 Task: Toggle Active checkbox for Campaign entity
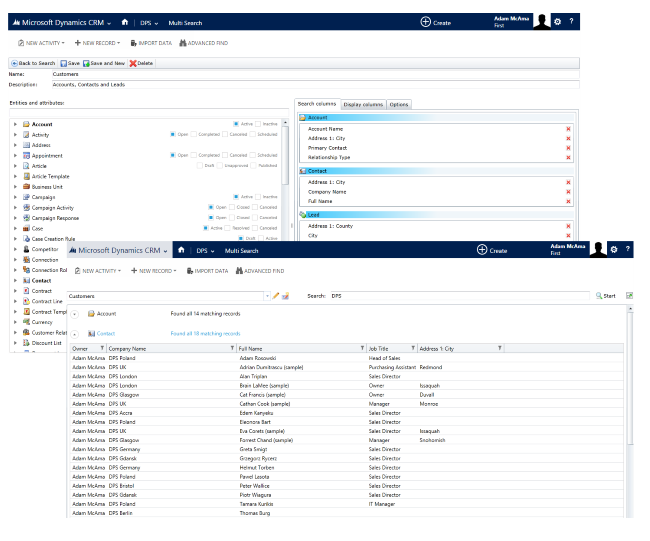[236, 197]
